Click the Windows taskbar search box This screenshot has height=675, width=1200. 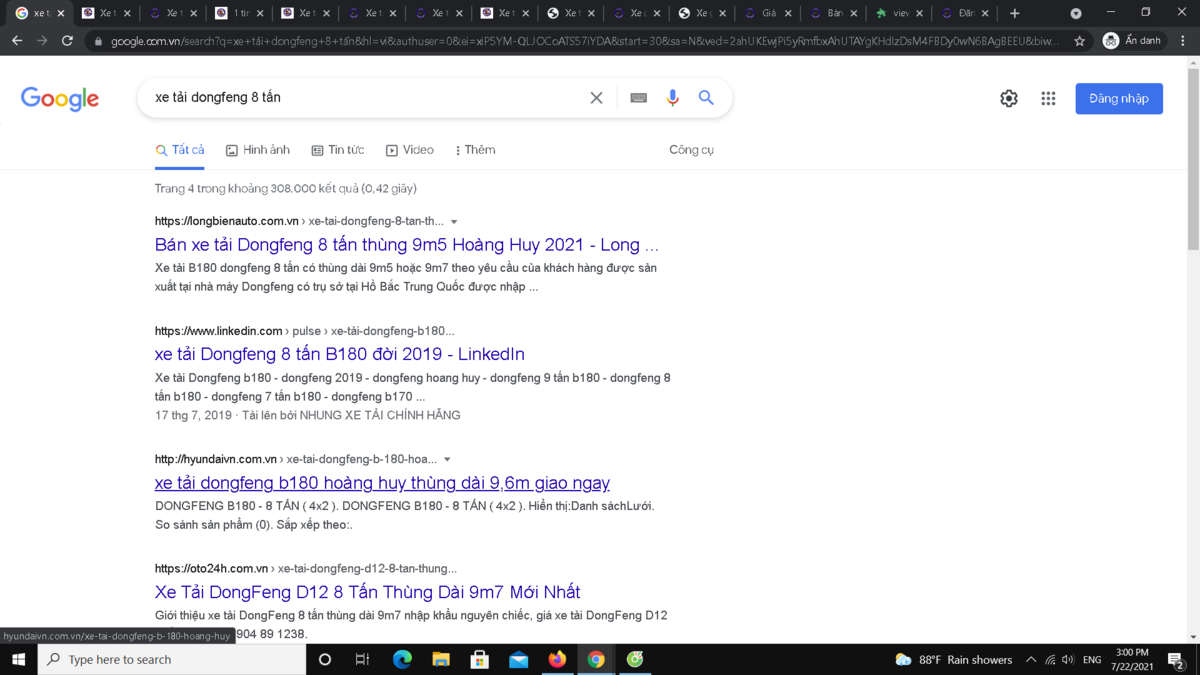[171, 659]
